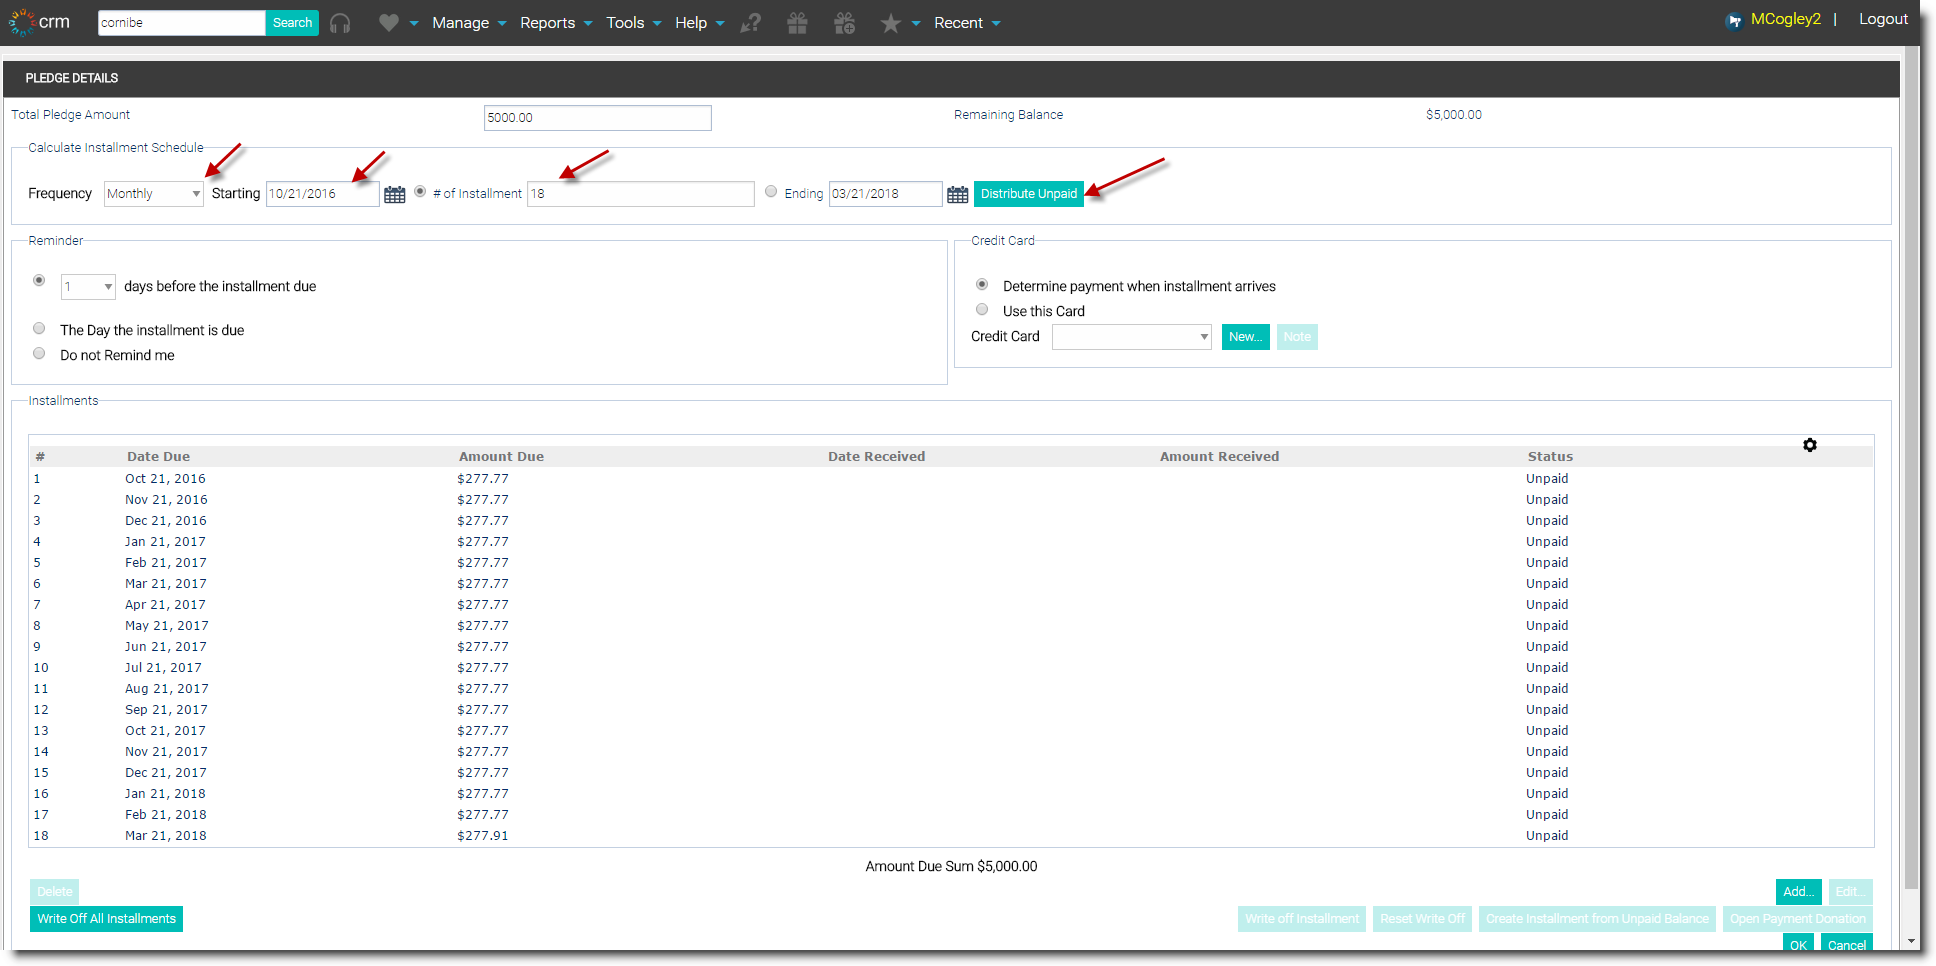
Task: Select installment row Mar 21, 2018
Action: (x=951, y=836)
